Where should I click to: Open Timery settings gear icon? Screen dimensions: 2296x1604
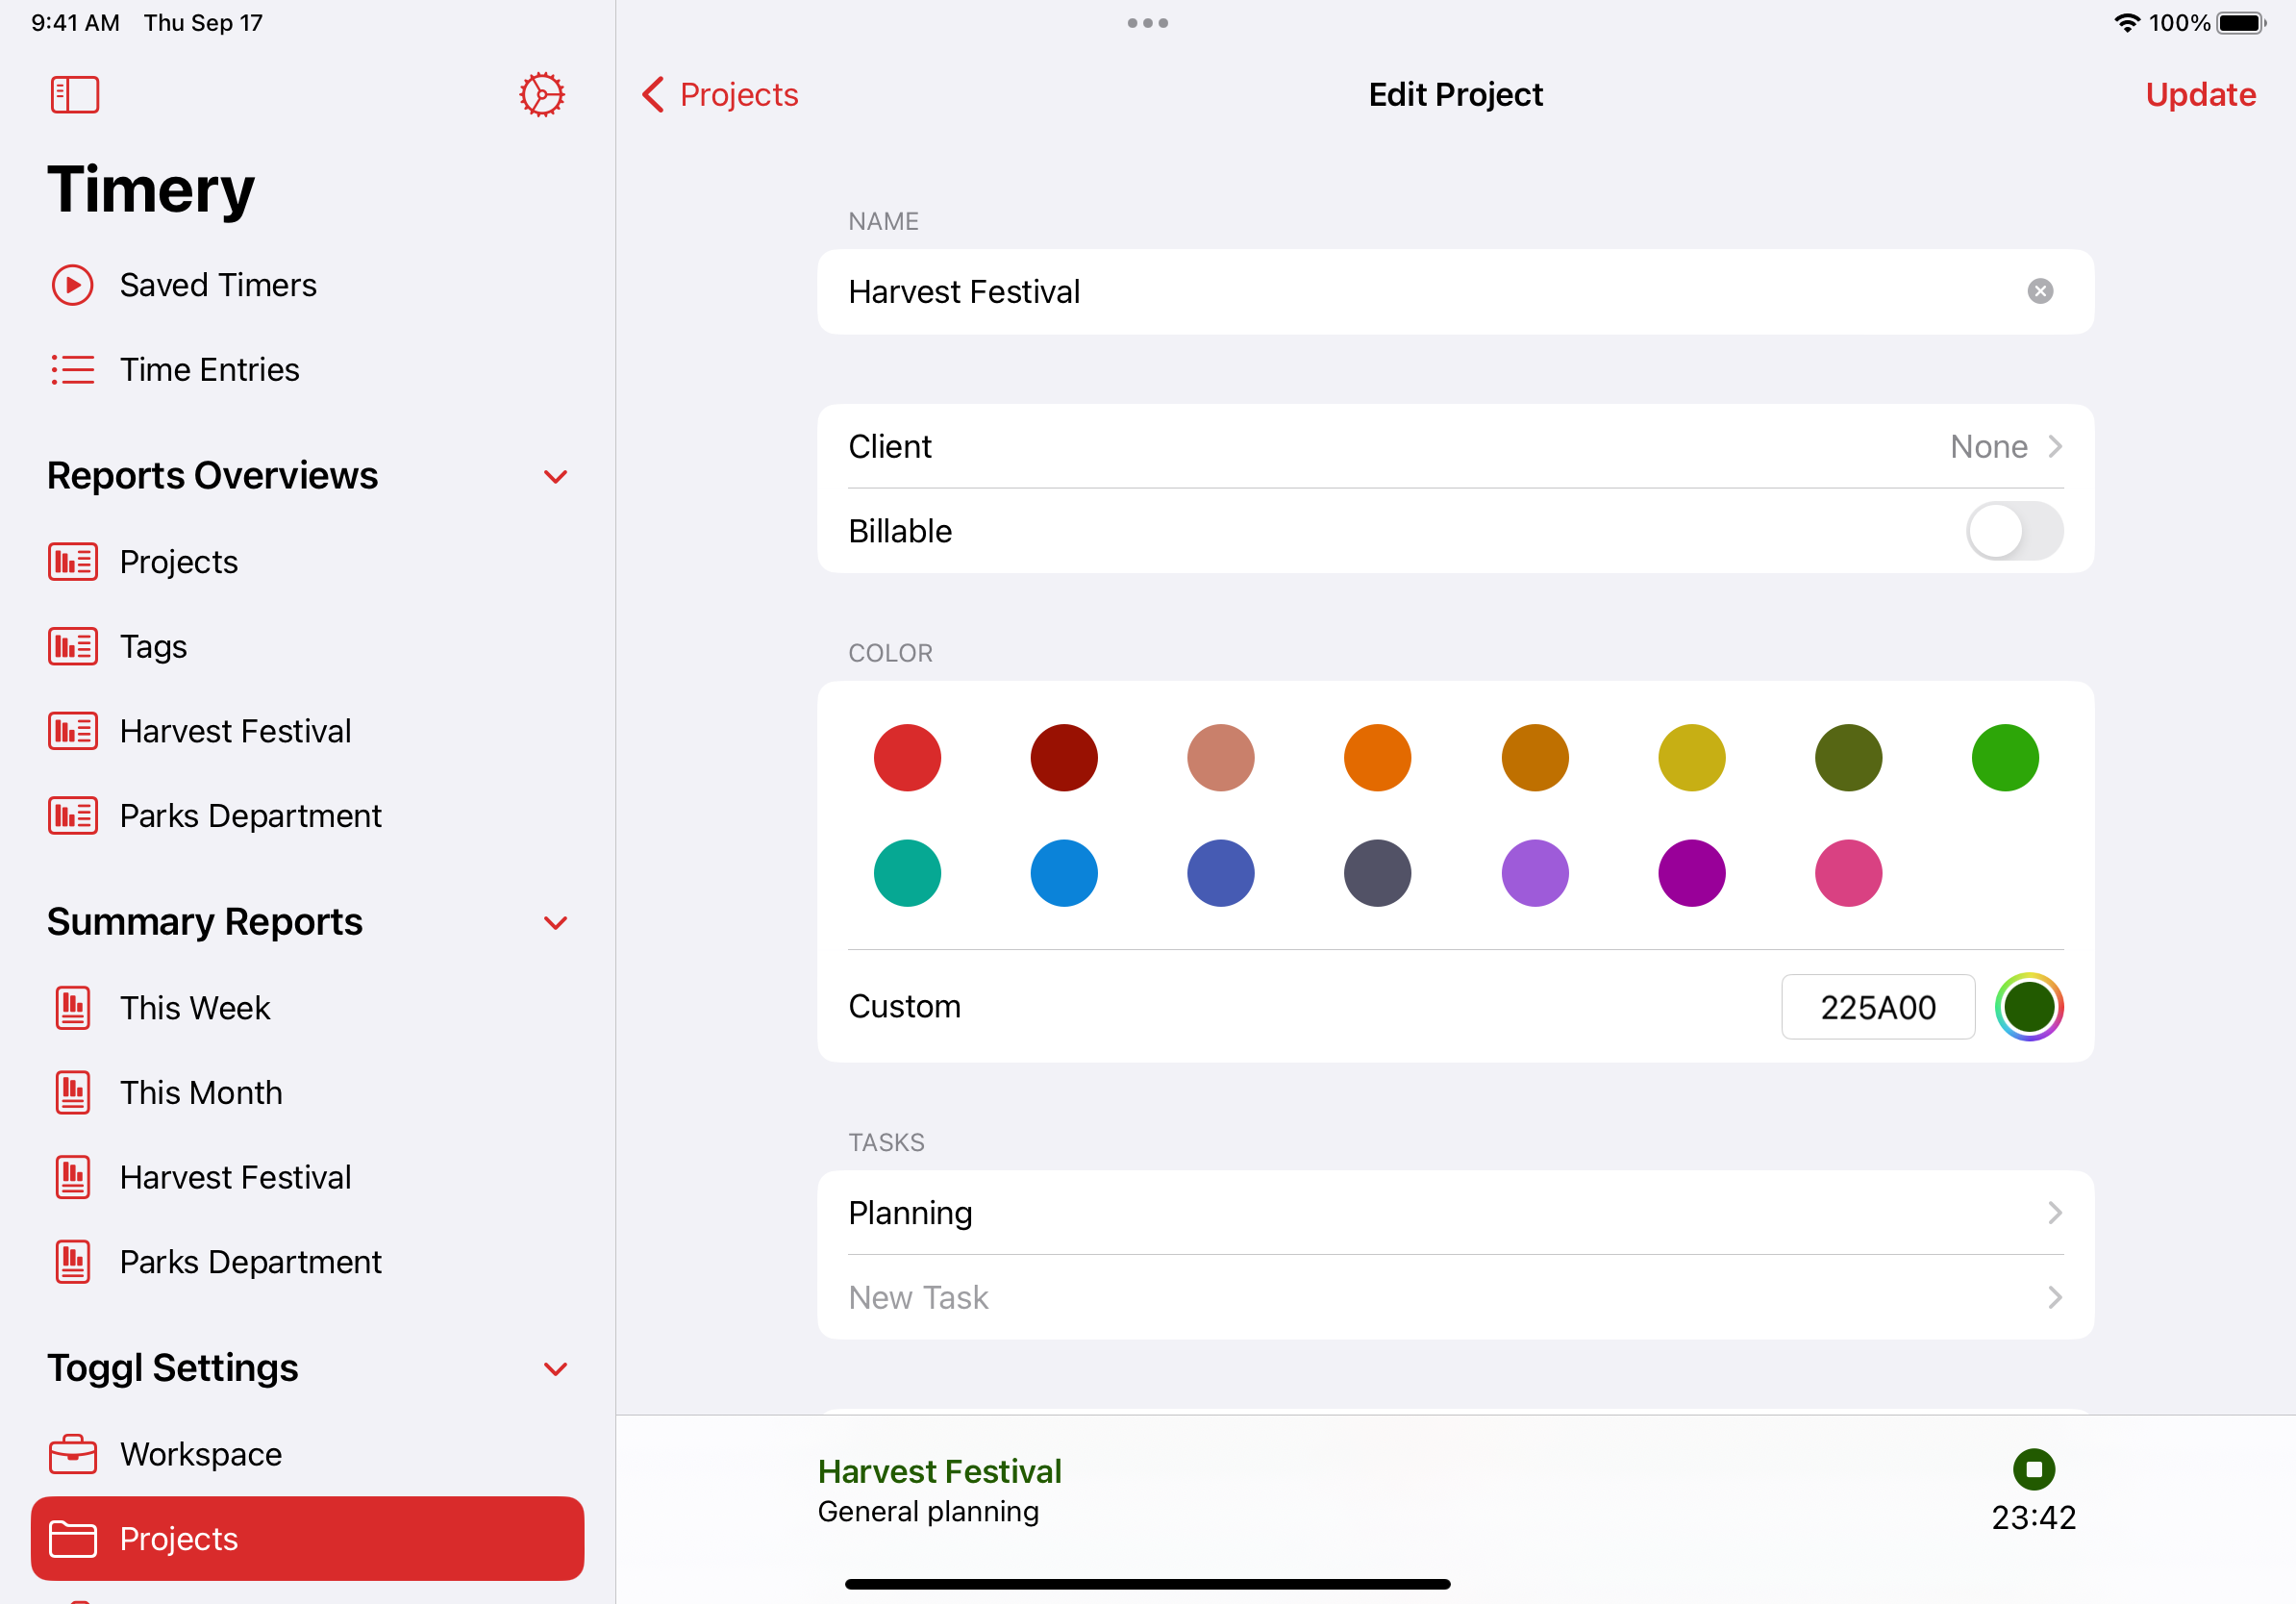coord(542,95)
